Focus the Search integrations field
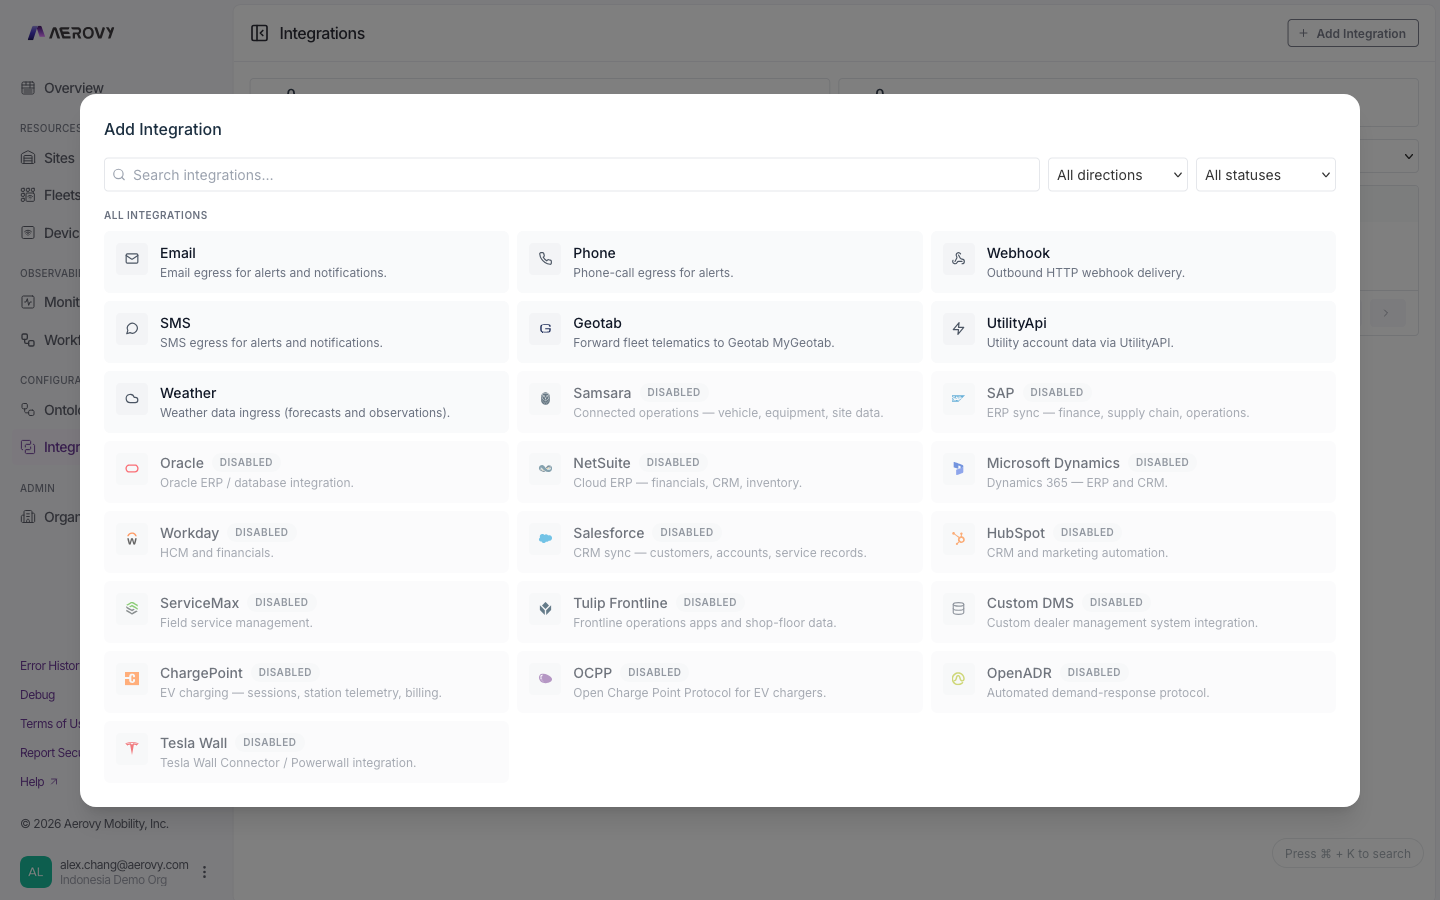Screen dimensions: 1440x900 pyautogui.click(x=572, y=175)
